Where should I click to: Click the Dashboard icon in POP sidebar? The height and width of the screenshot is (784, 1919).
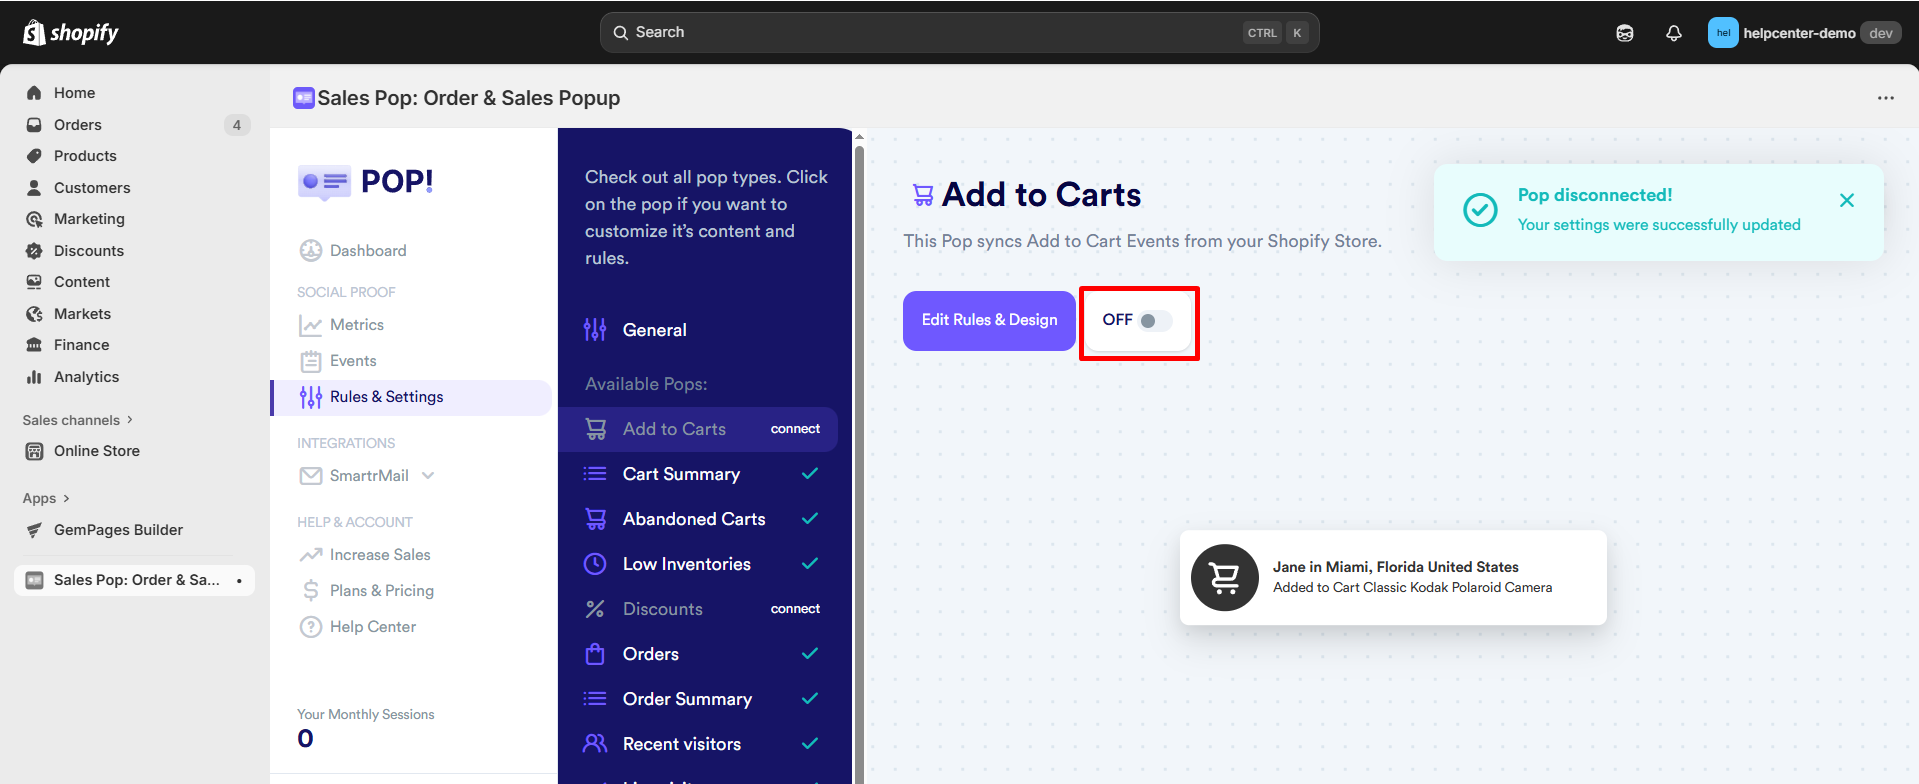point(311,251)
